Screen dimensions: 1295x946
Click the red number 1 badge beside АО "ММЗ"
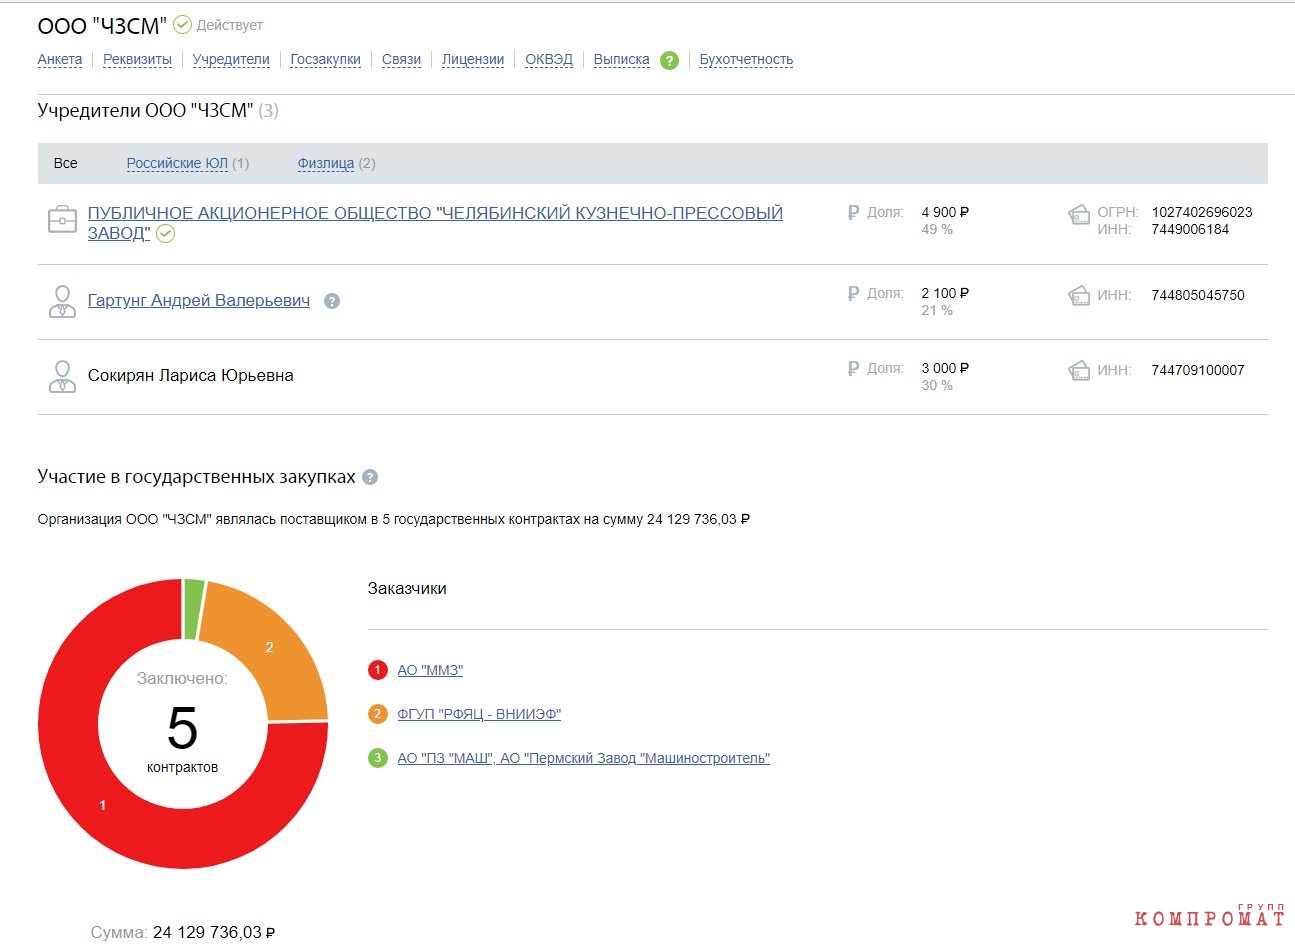click(377, 670)
